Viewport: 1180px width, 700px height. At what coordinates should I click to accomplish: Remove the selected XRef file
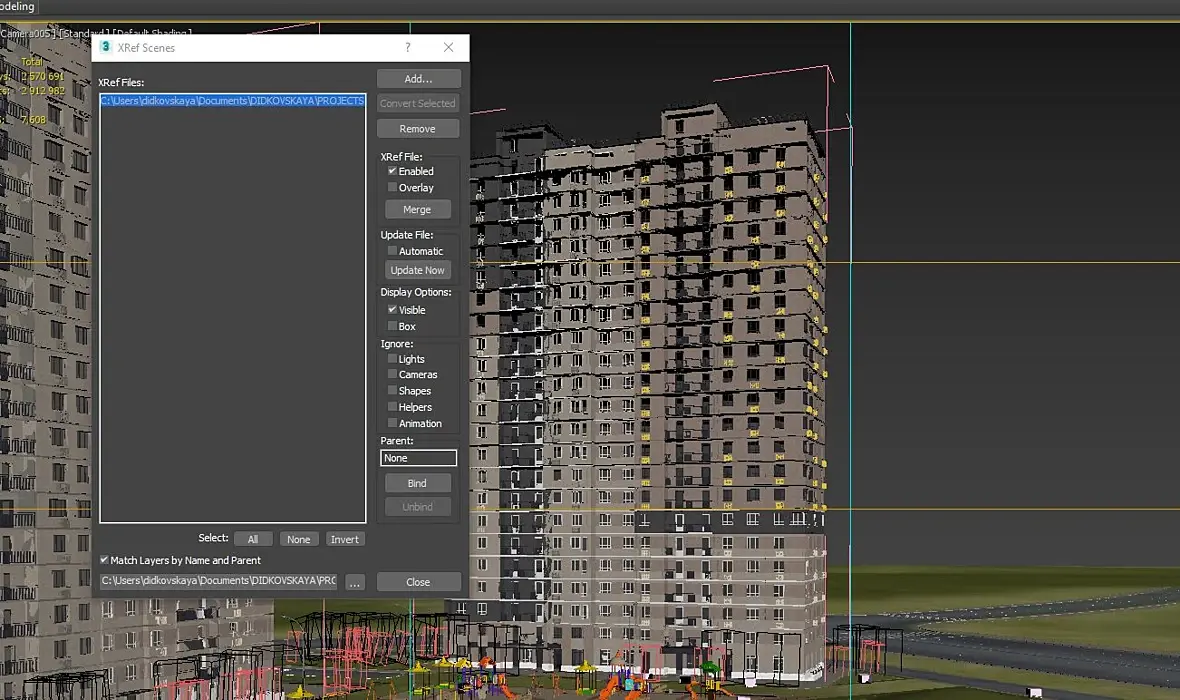coord(418,129)
